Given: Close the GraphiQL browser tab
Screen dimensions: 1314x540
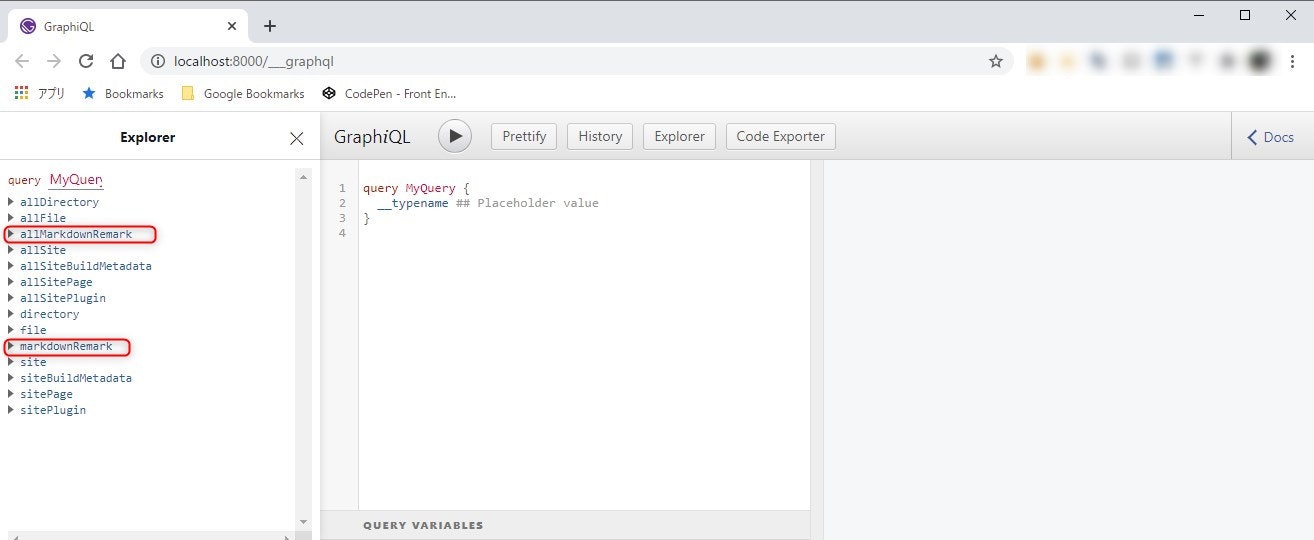Looking at the screenshot, I should pos(231,26).
